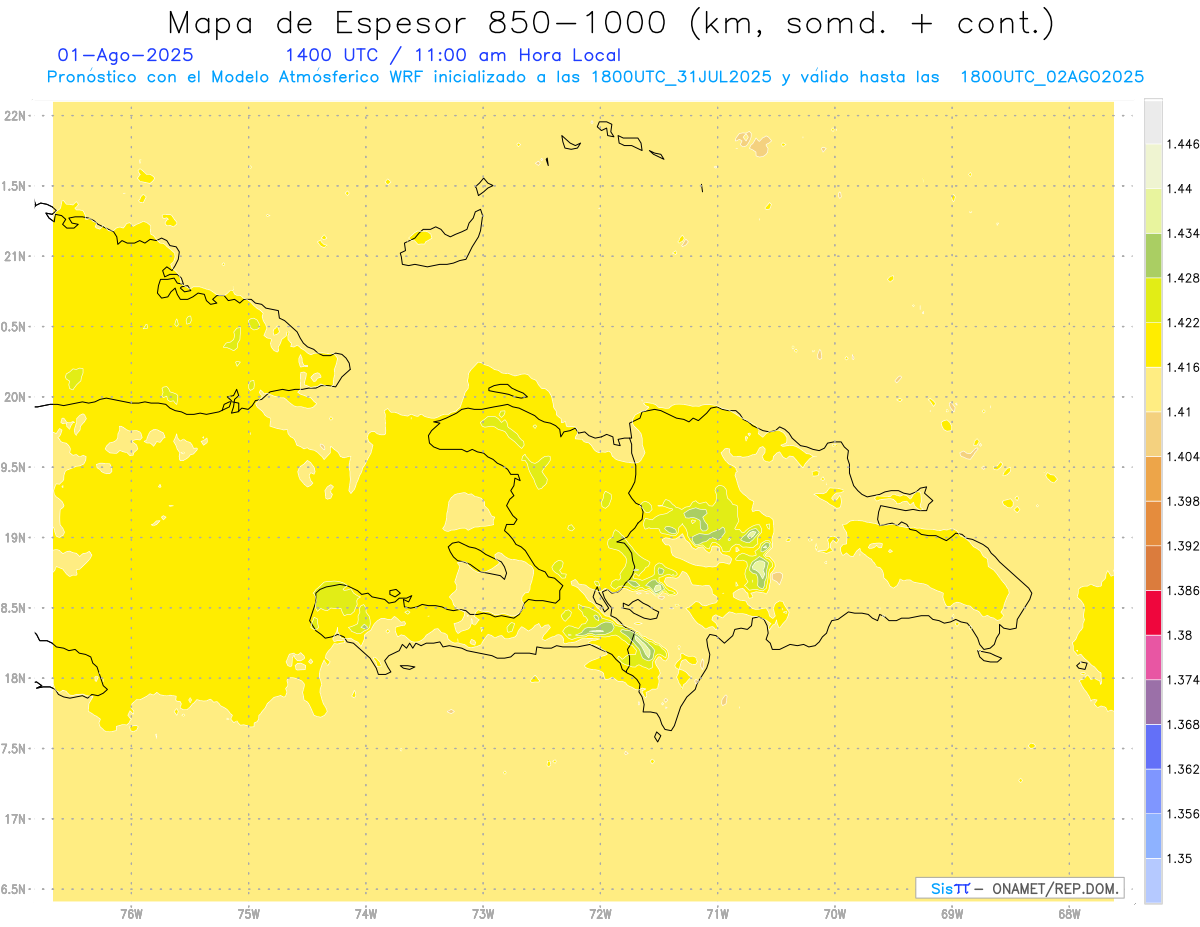Click the bright yellow legend swatch between 1.416 and 1.422

coord(1153,344)
